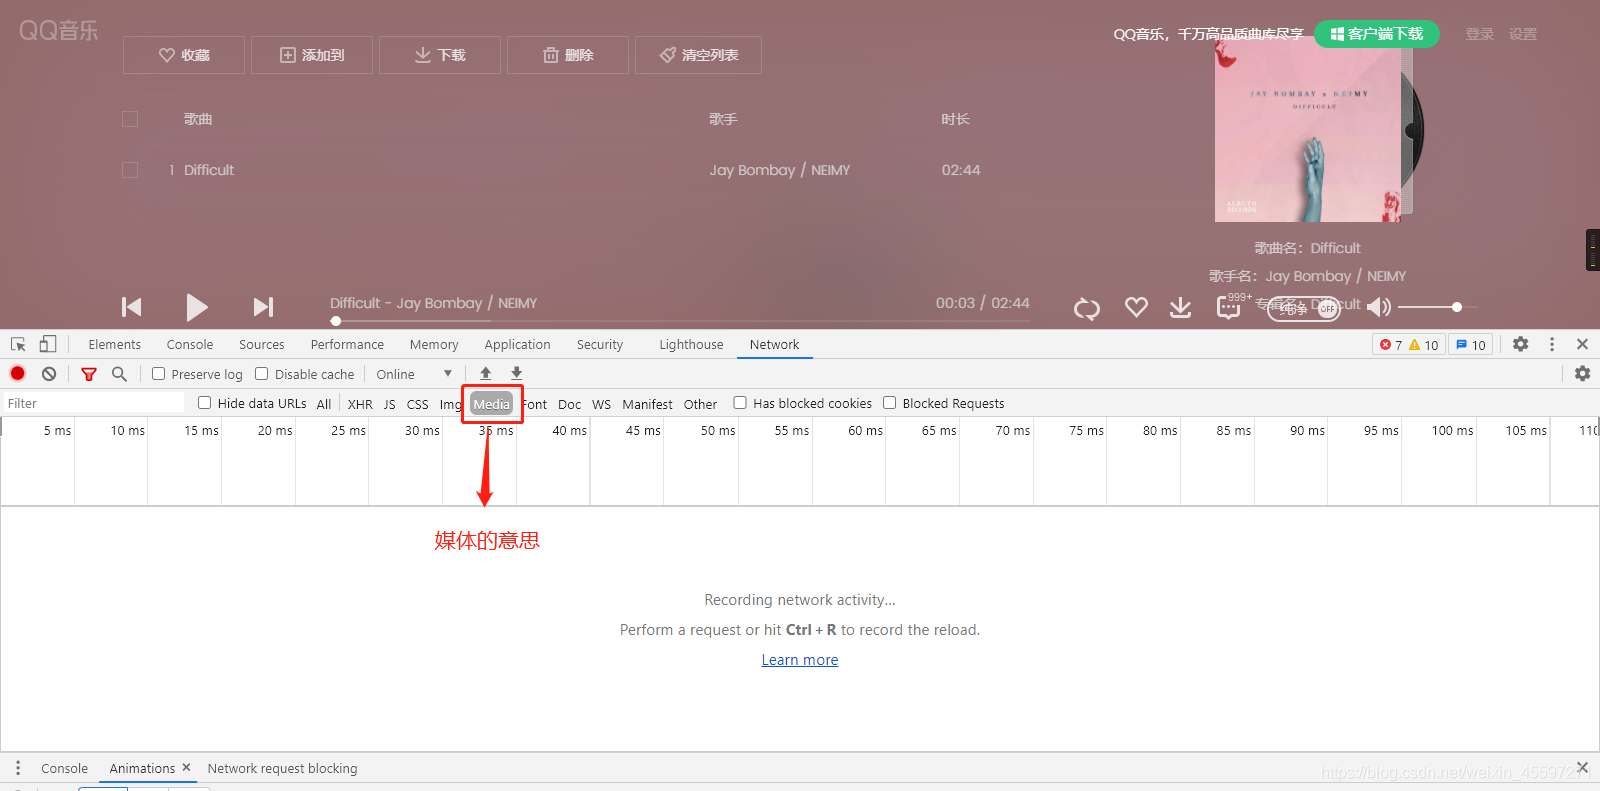Select the Manifest filter type

647,404
